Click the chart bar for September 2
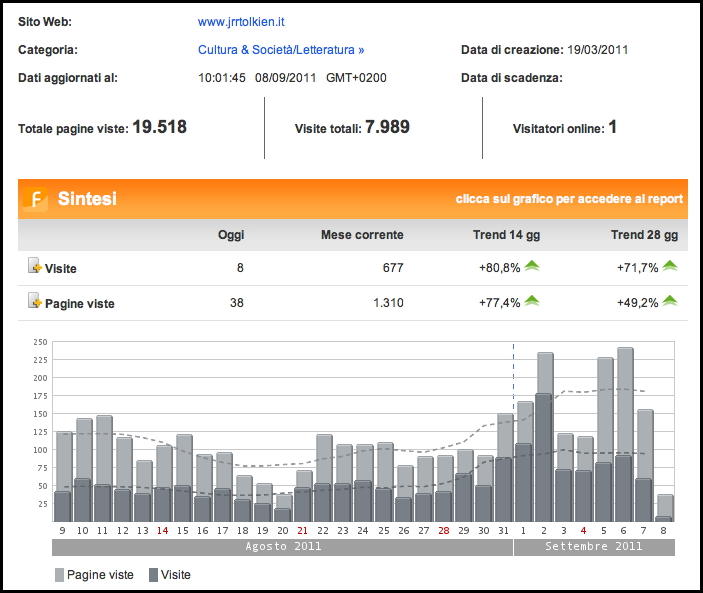Screen dimensions: 703x593 [x=544, y=440]
